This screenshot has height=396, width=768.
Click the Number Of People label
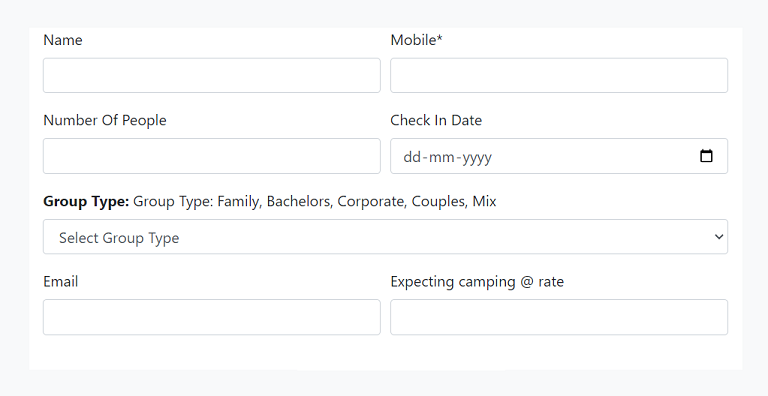pyautogui.click(x=105, y=120)
